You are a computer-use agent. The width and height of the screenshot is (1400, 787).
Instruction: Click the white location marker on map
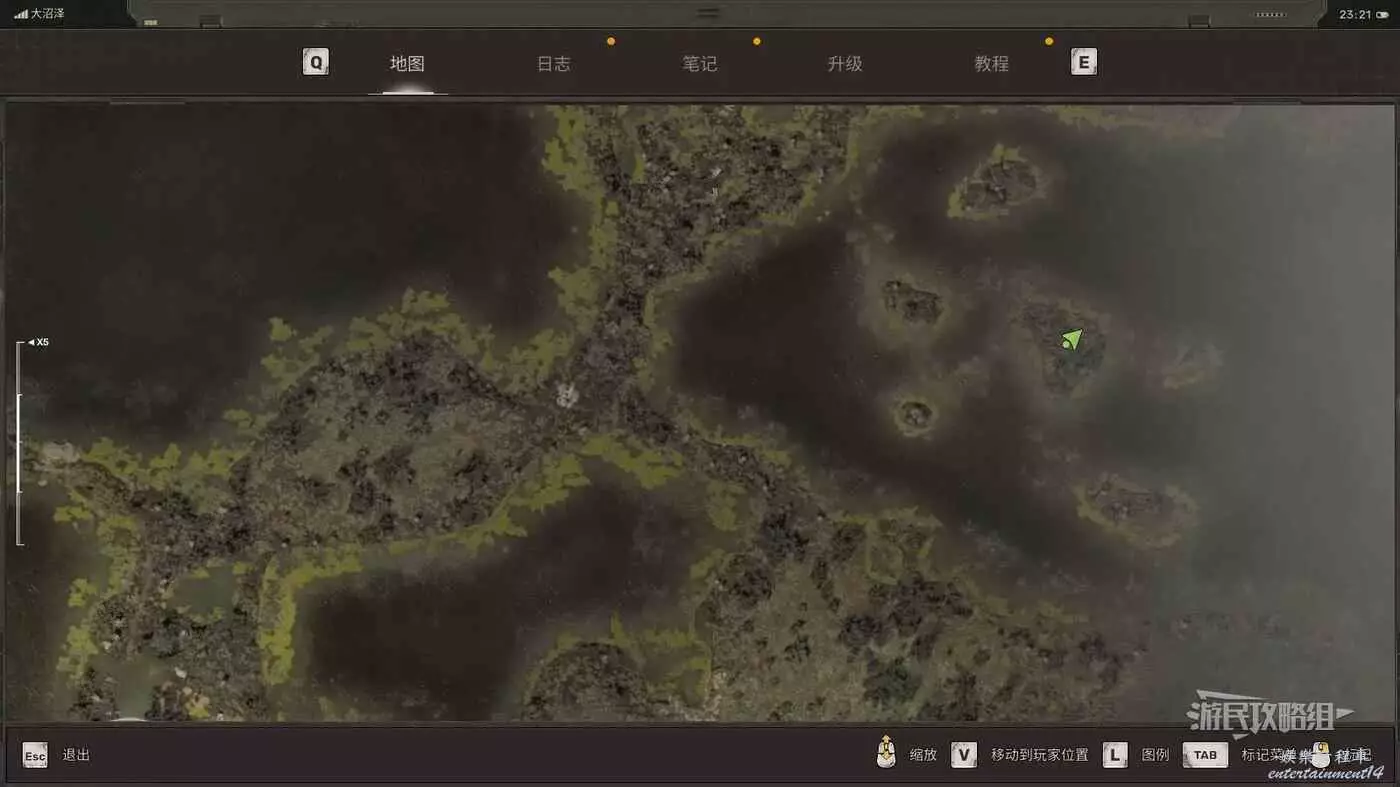point(567,394)
